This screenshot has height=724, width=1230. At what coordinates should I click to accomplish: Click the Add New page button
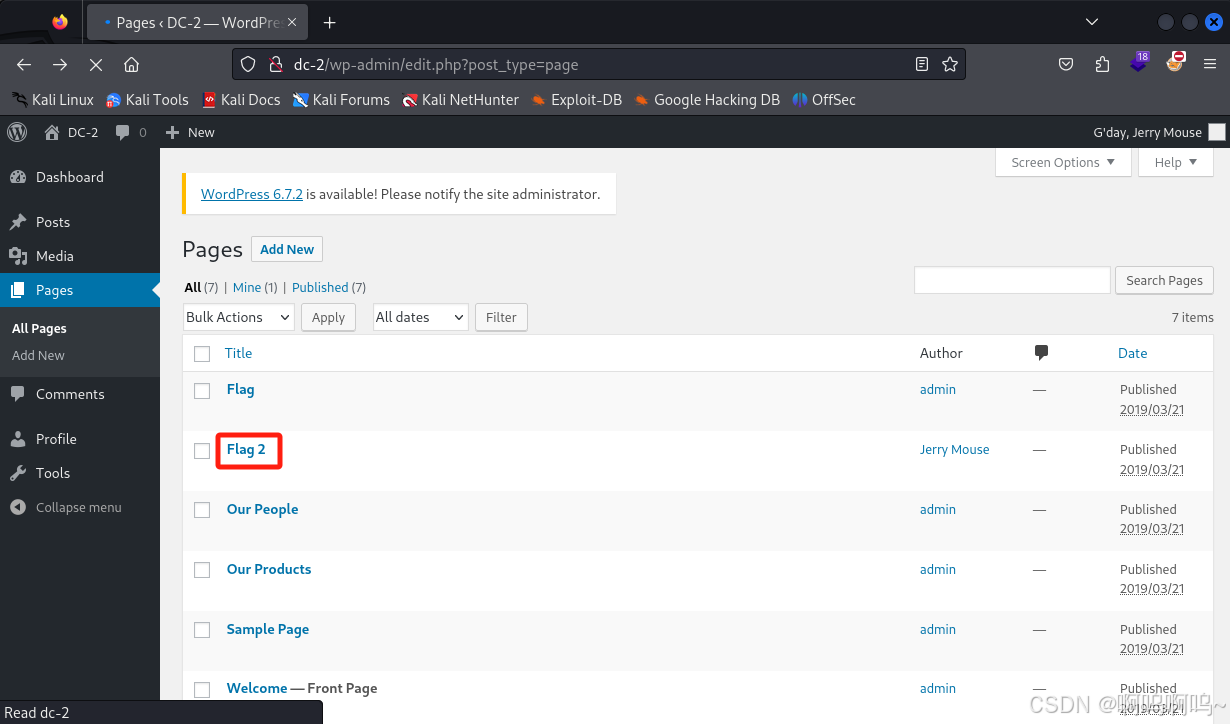(287, 249)
